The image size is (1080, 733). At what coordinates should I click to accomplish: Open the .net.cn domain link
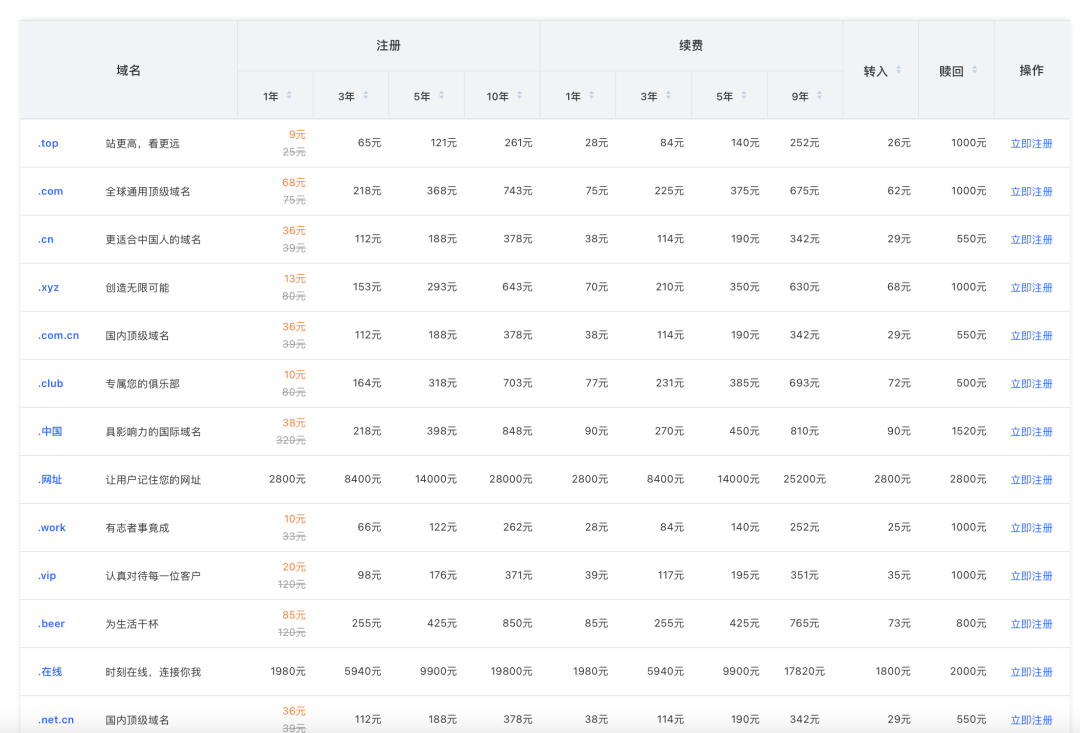pos(56,720)
